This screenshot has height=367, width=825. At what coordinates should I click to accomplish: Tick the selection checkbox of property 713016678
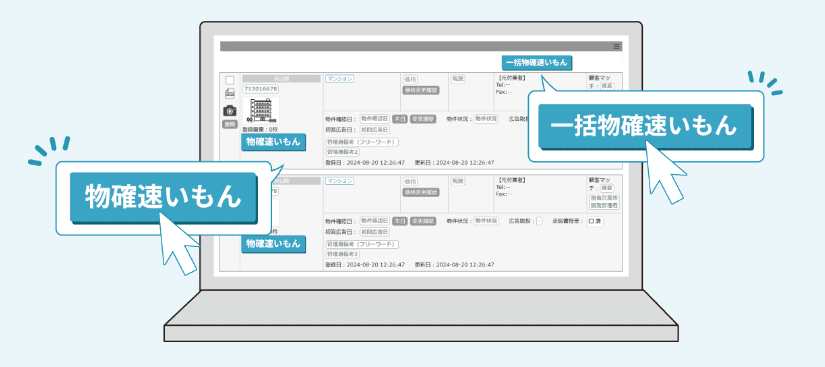tap(229, 80)
